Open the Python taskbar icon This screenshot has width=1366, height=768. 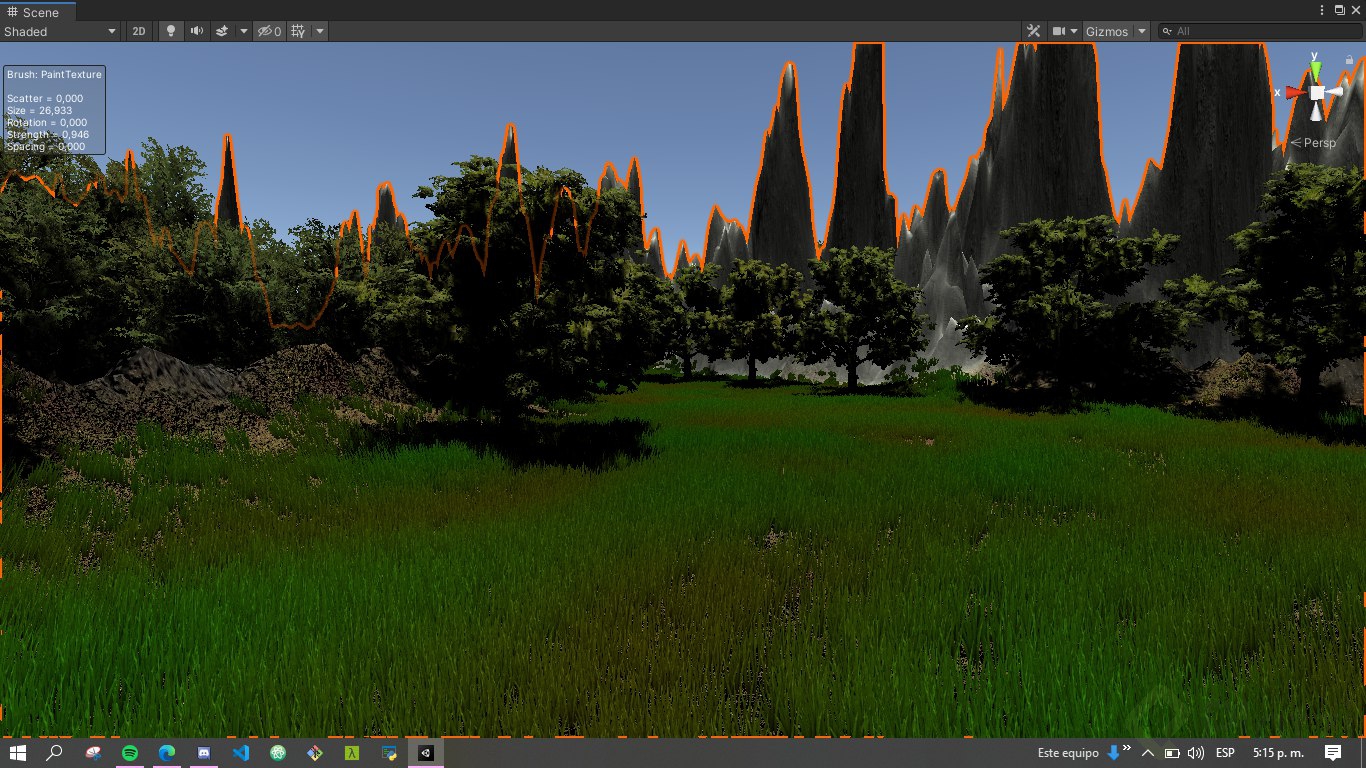pos(389,753)
